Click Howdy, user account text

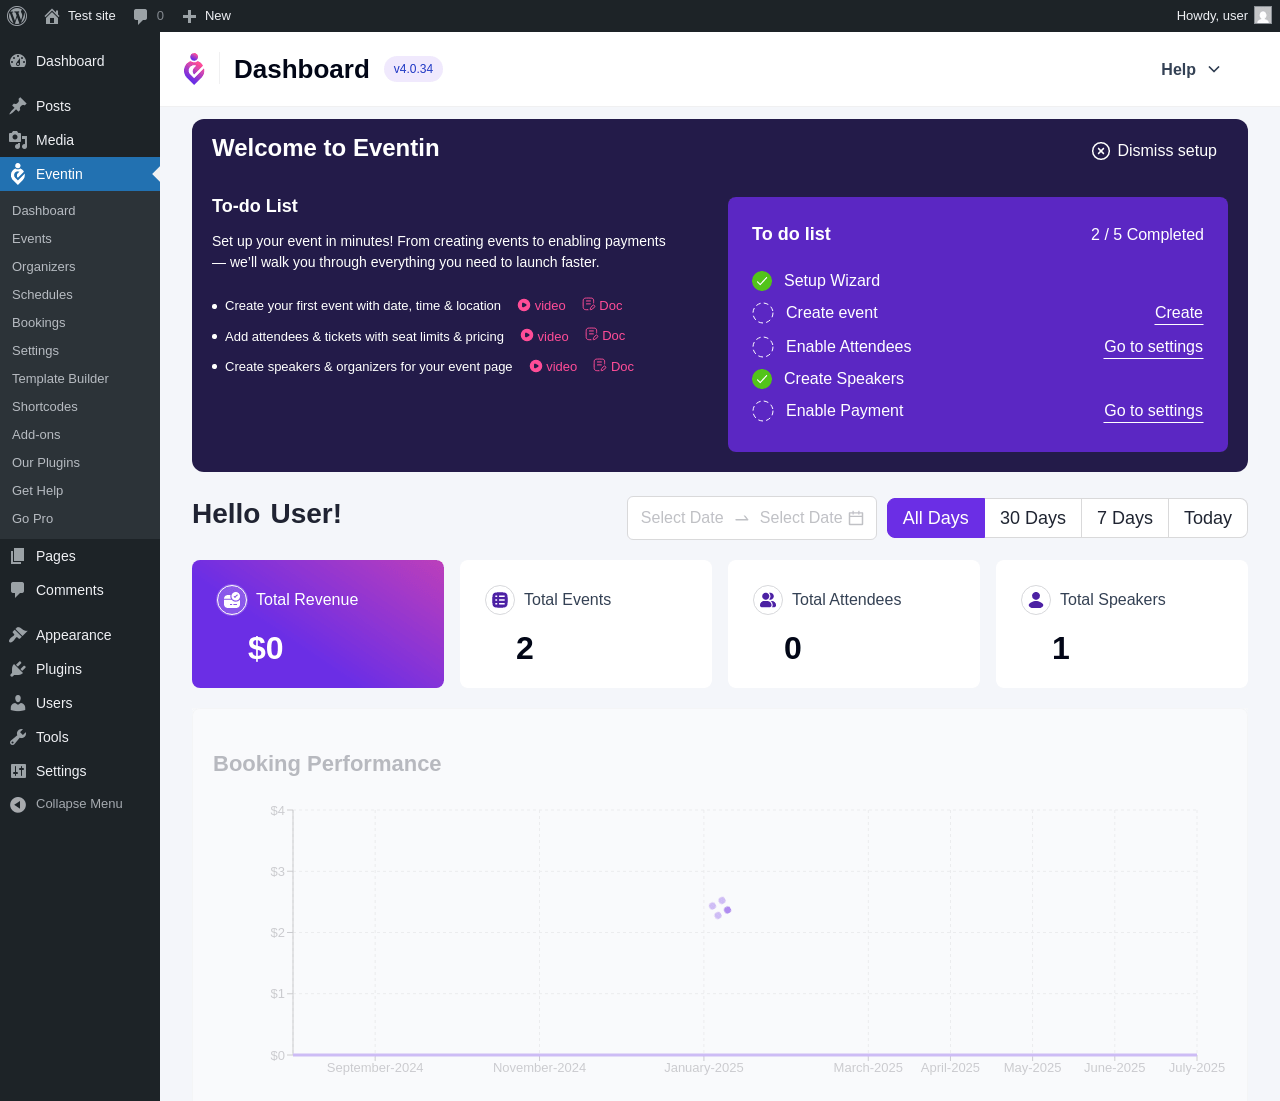[1212, 16]
